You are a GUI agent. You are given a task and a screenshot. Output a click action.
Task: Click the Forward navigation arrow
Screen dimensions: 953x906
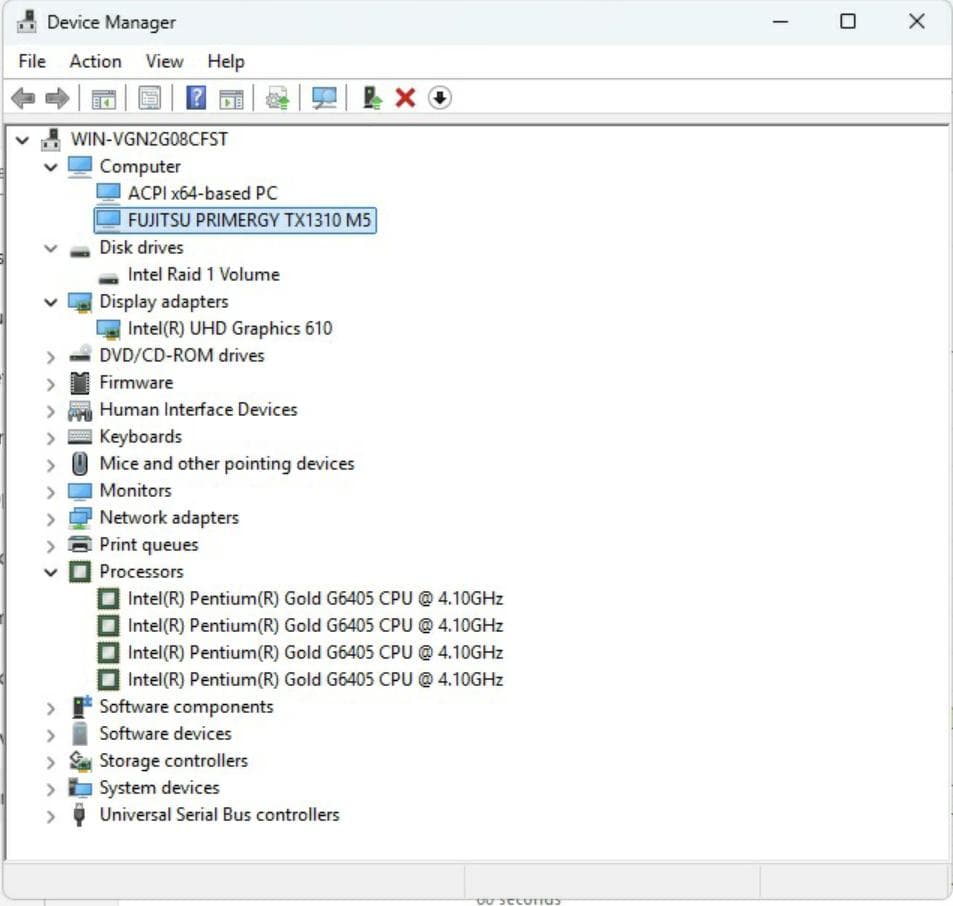coord(57,97)
